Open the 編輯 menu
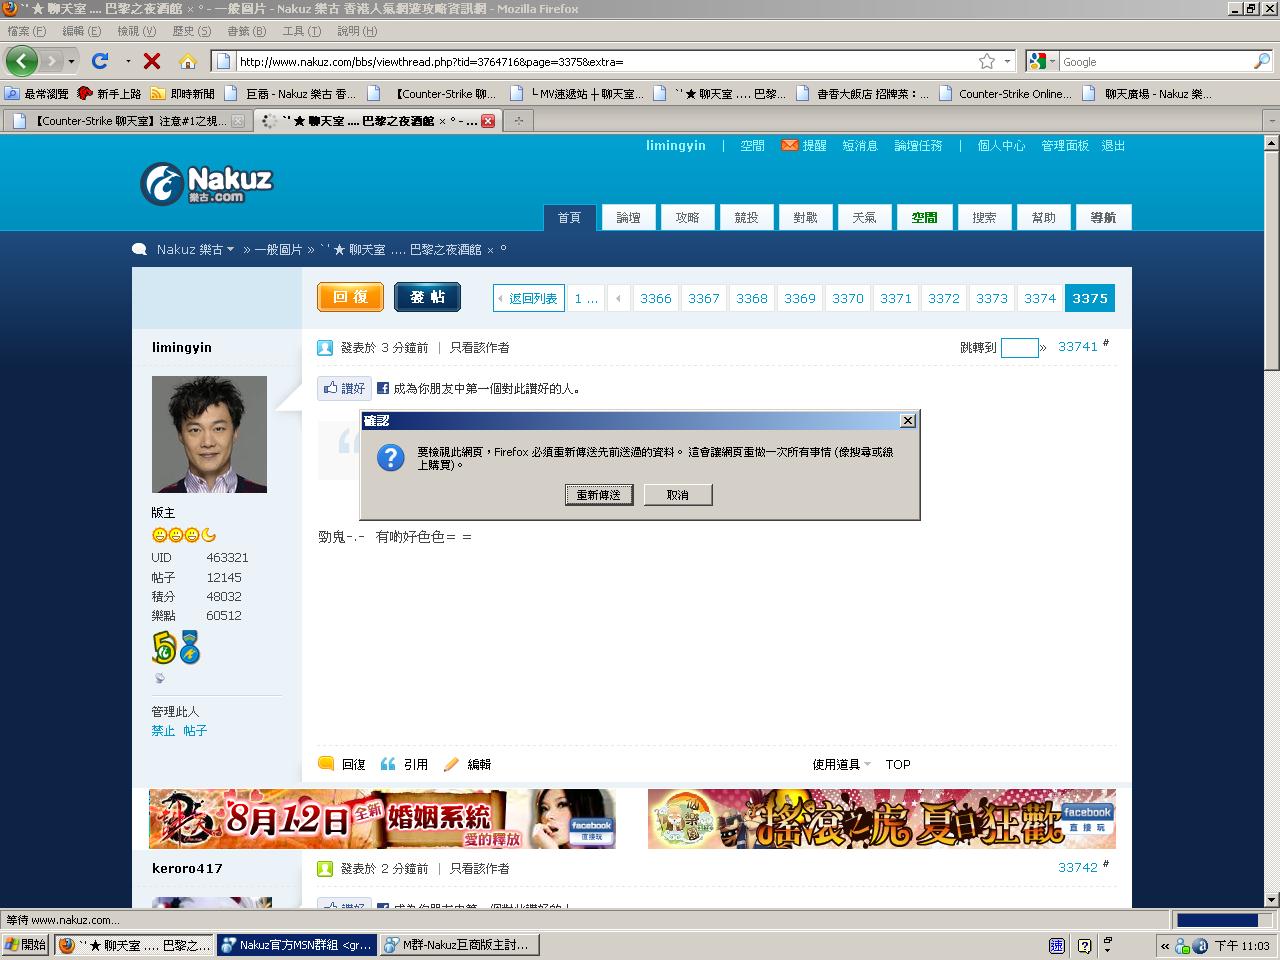This screenshot has width=1280, height=960. (81, 31)
